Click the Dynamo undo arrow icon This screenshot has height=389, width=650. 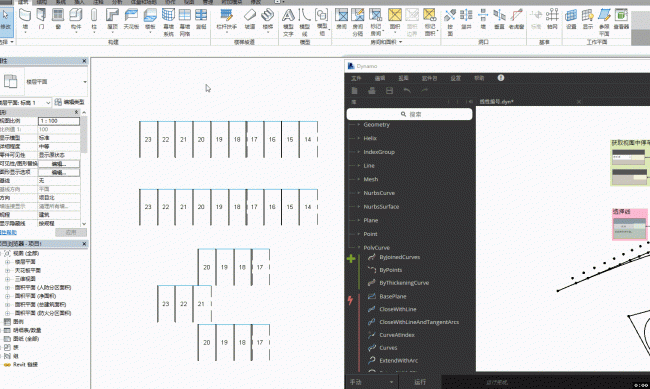pyautogui.click(x=407, y=90)
